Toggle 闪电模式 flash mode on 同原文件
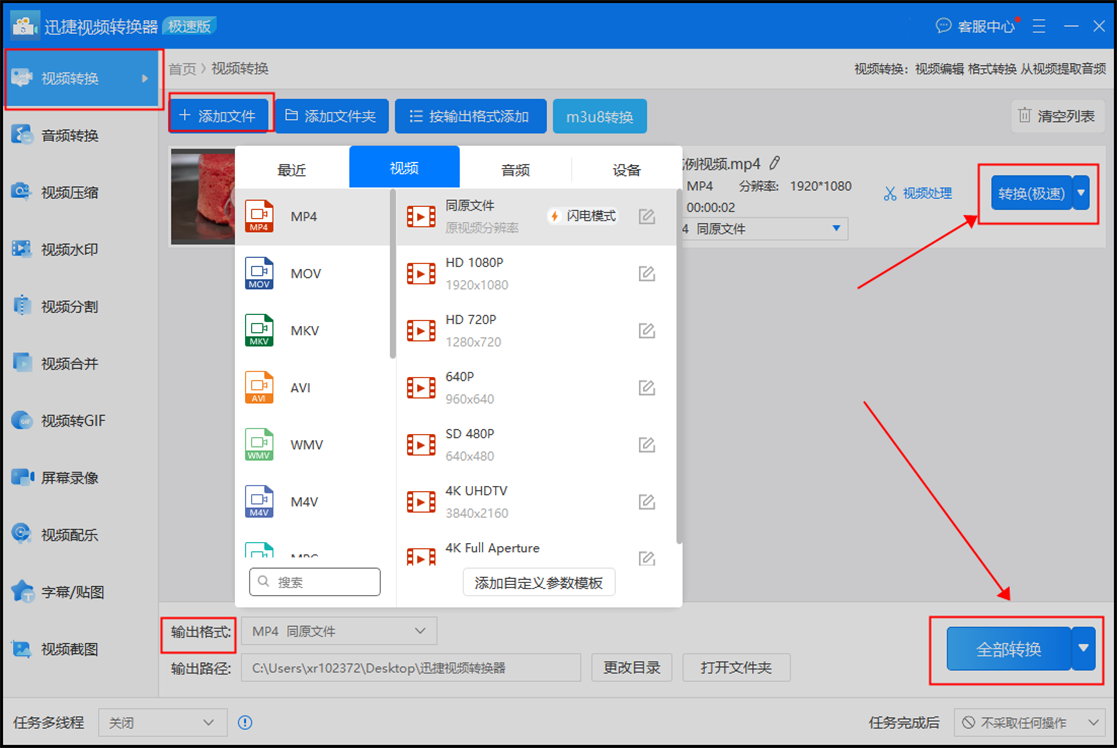 (x=582, y=214)
